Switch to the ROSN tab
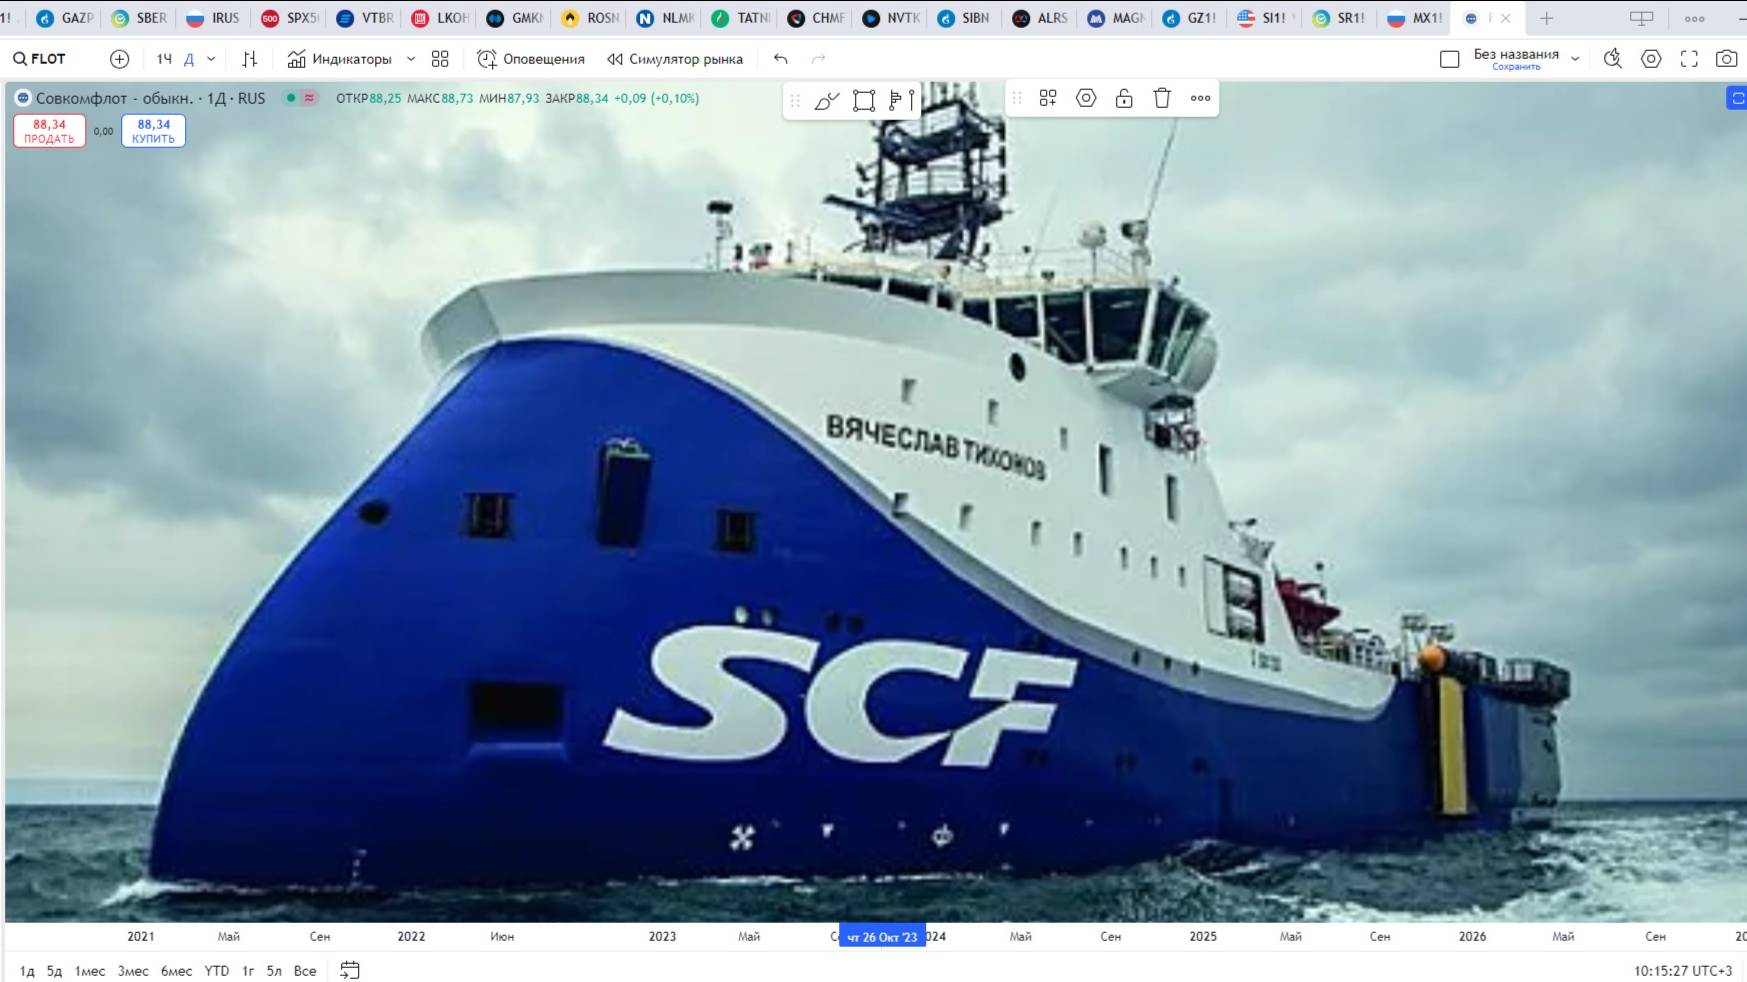 click(x=589, y=18)
